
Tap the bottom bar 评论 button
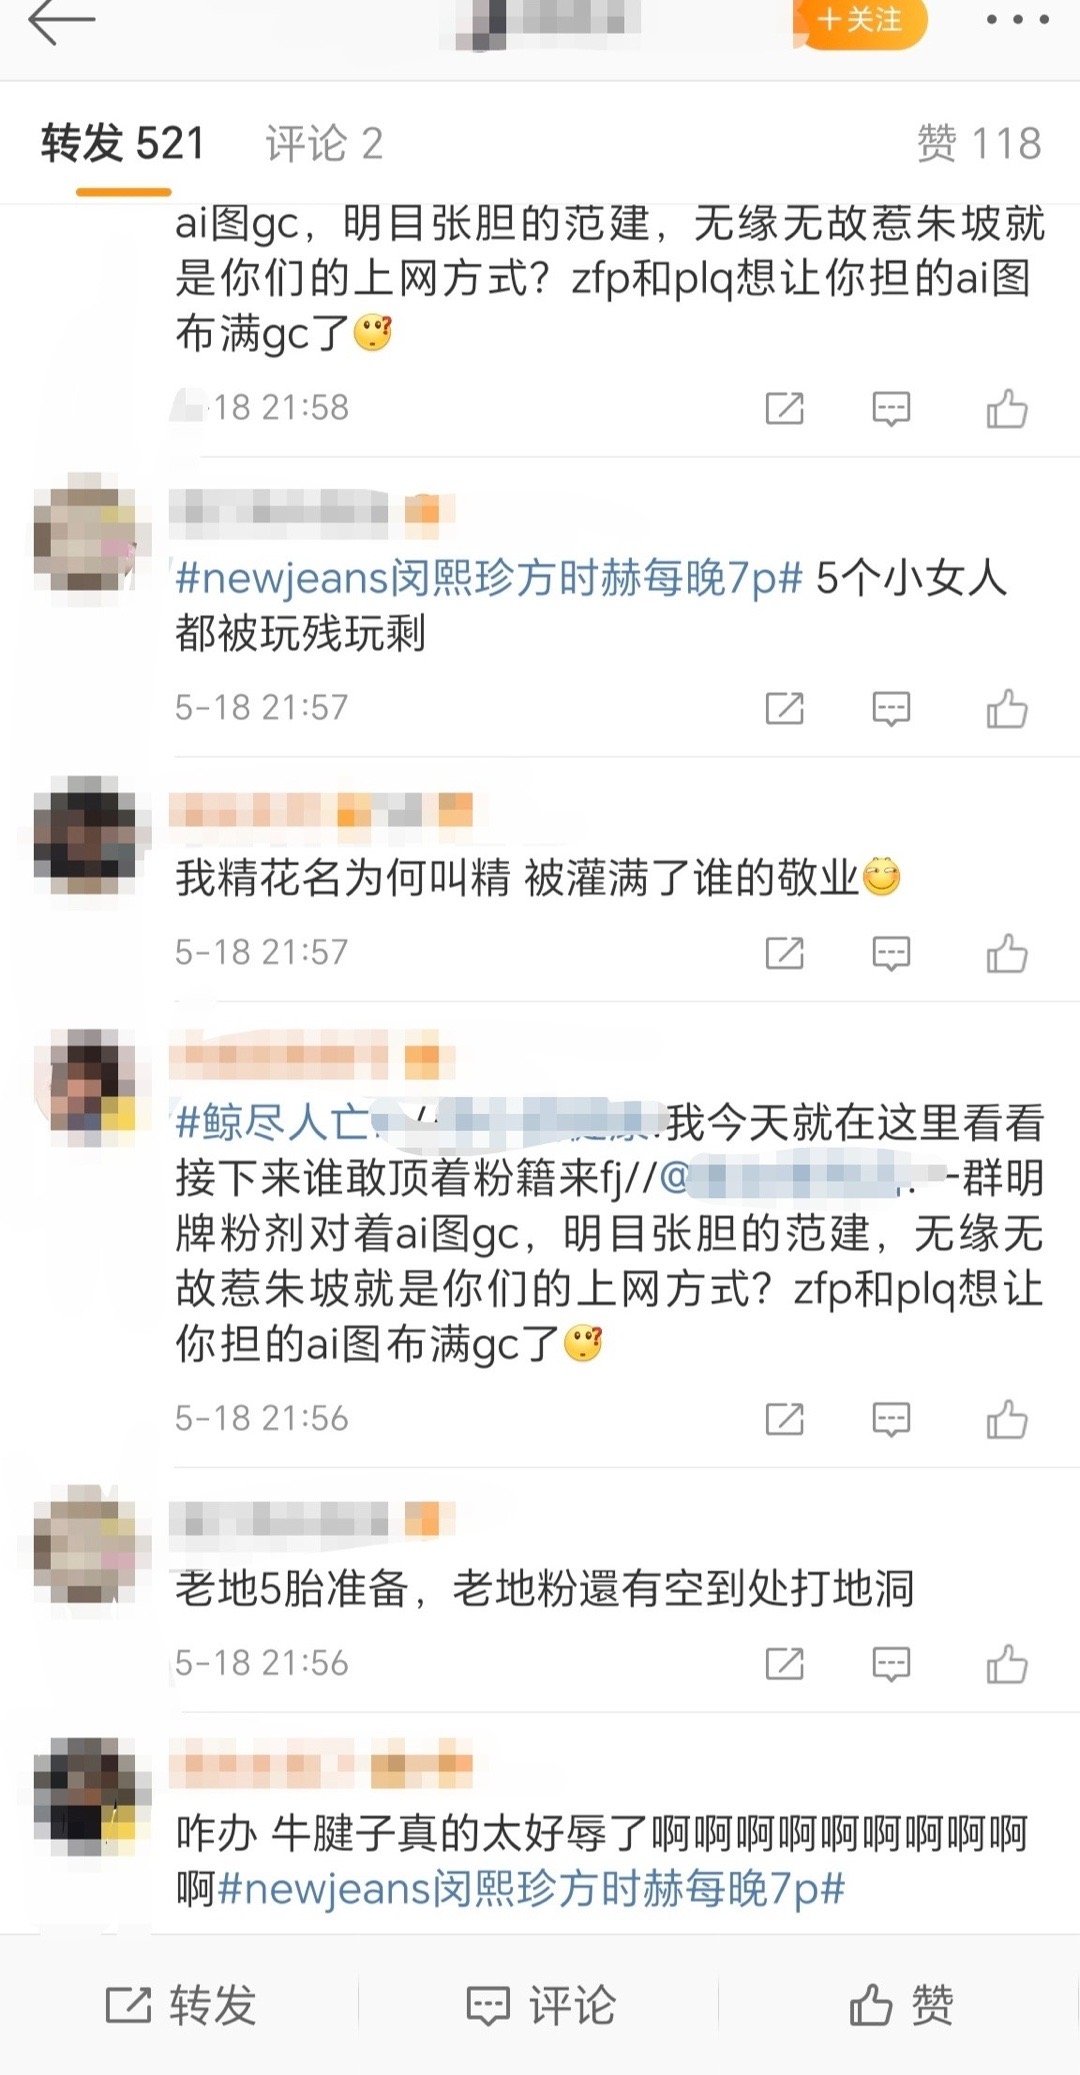[x=541, y=2005]
